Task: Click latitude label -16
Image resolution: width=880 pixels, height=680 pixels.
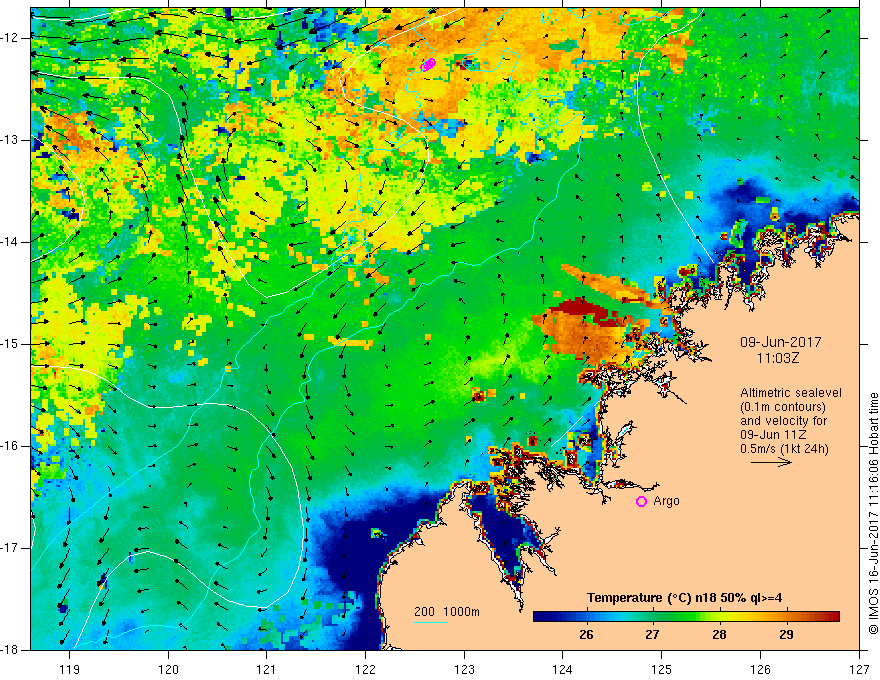Action: point(10,446)
